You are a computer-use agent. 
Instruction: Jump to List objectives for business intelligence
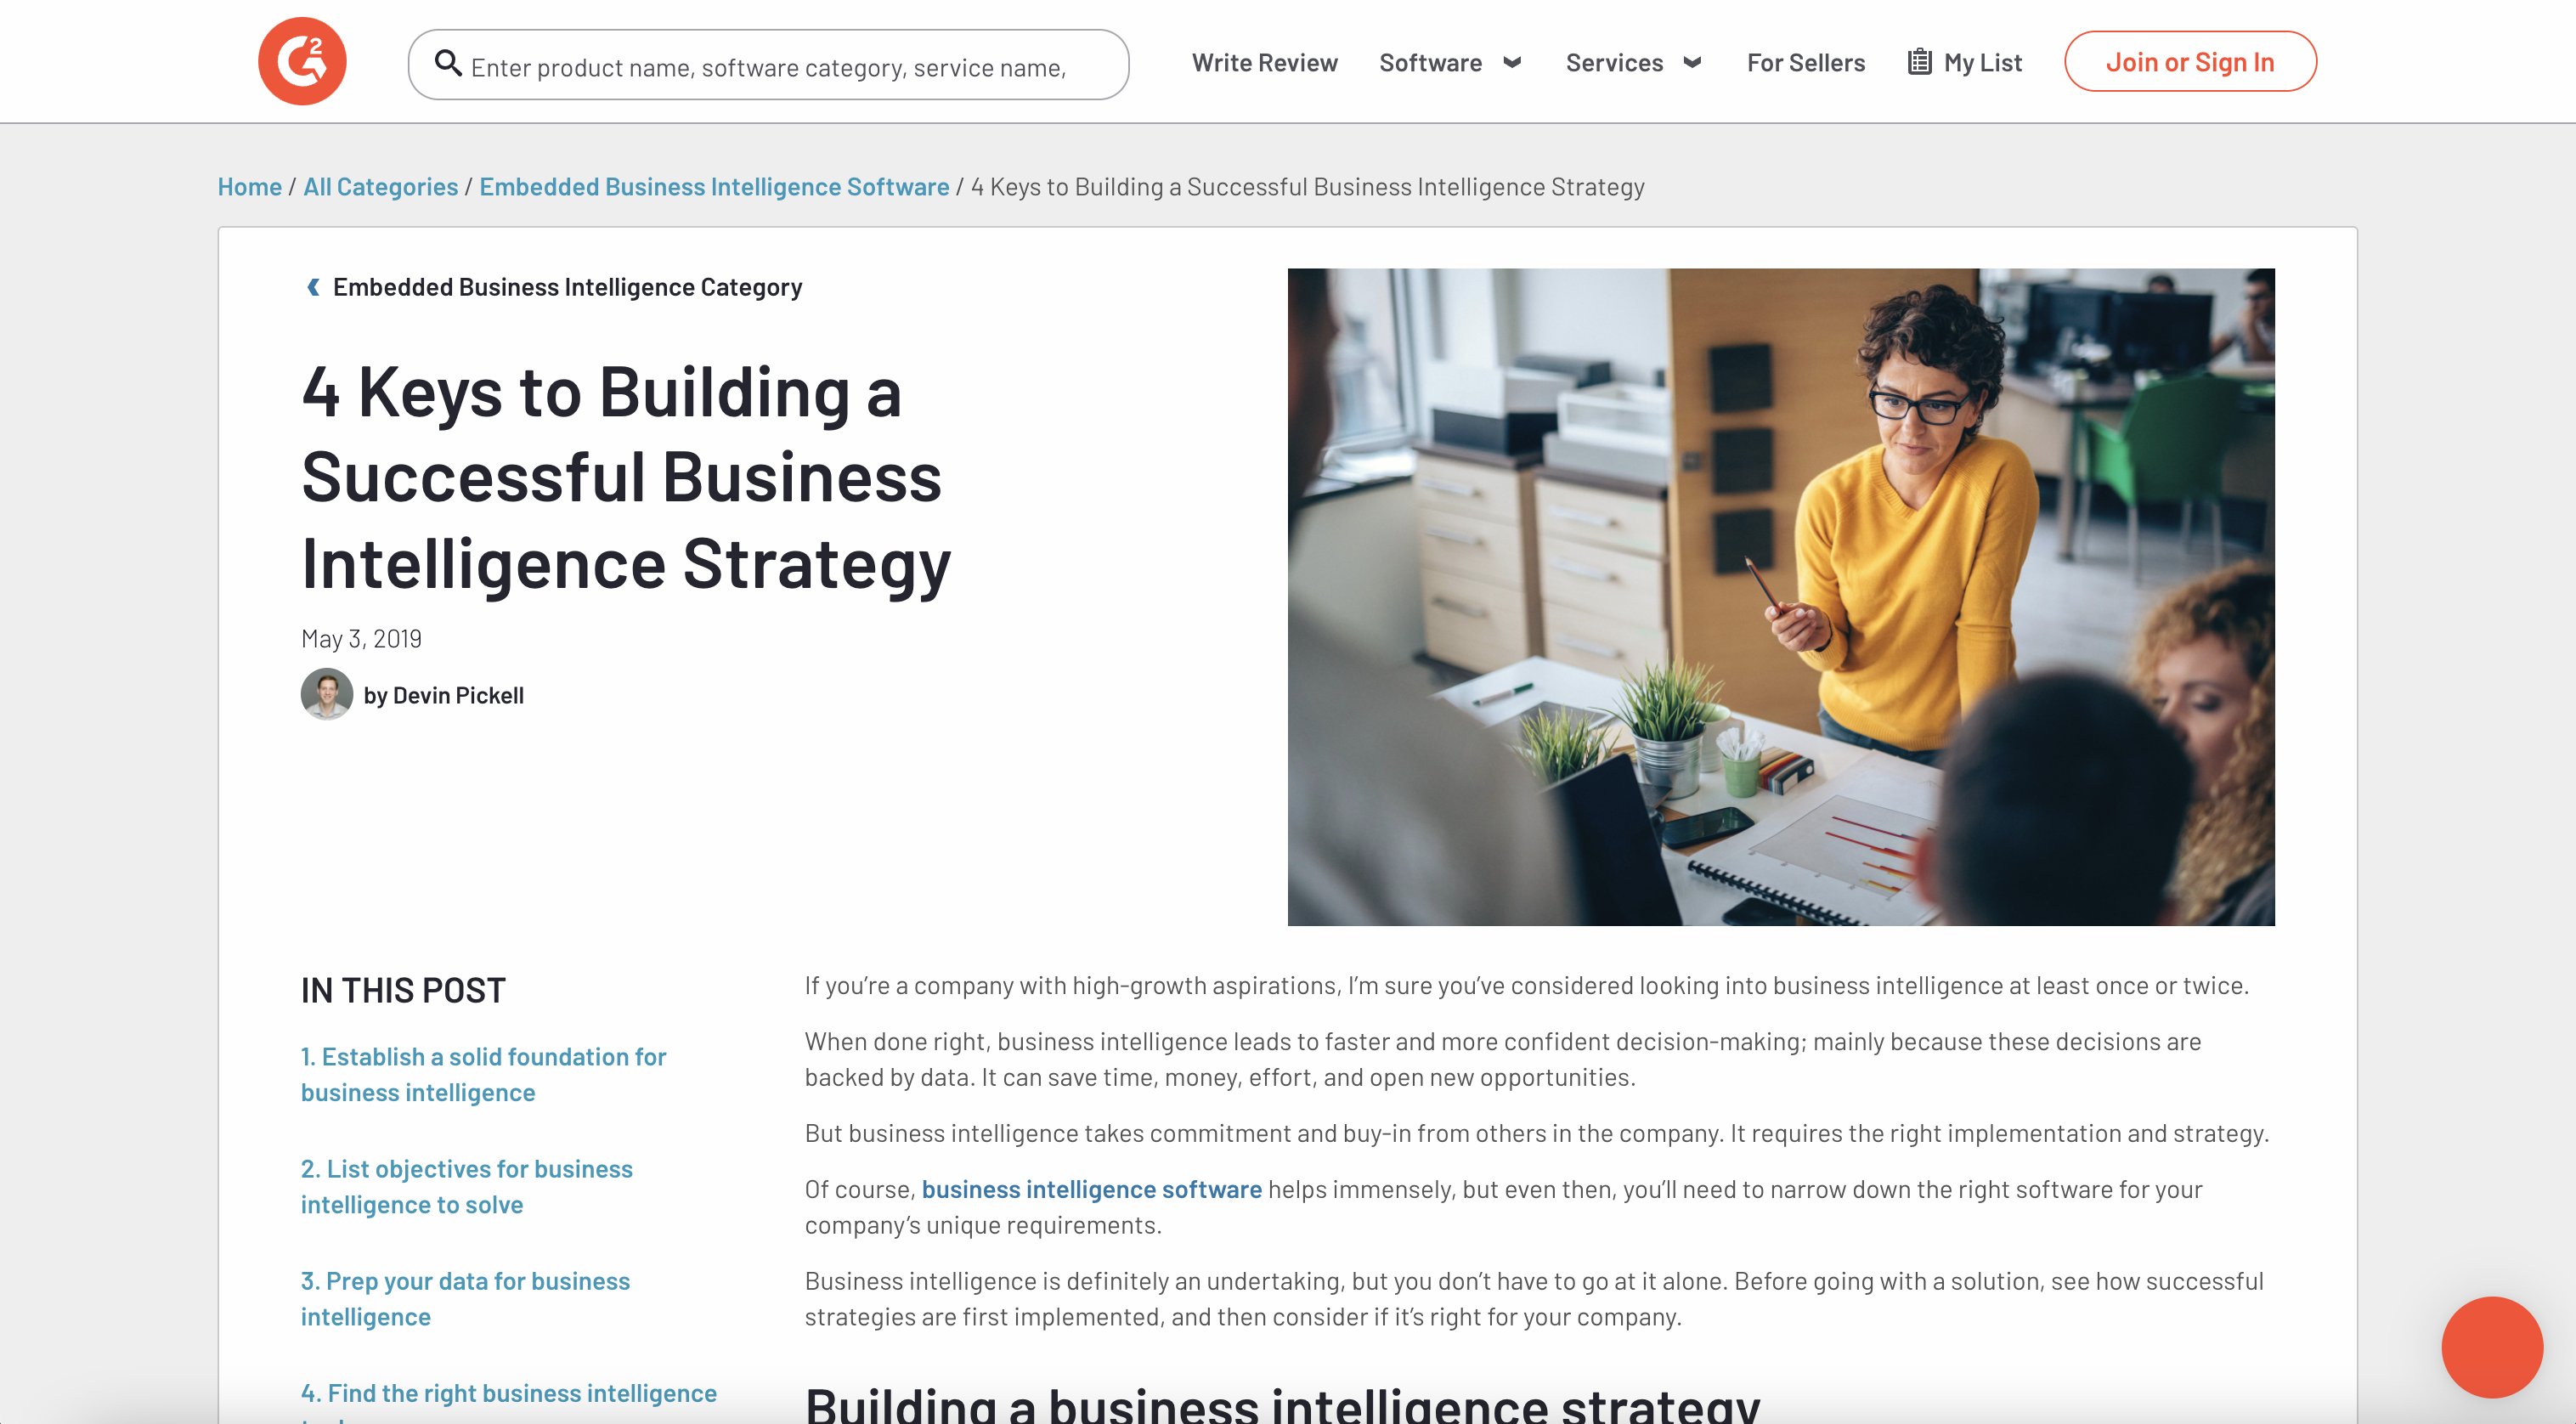[467, 1187]
